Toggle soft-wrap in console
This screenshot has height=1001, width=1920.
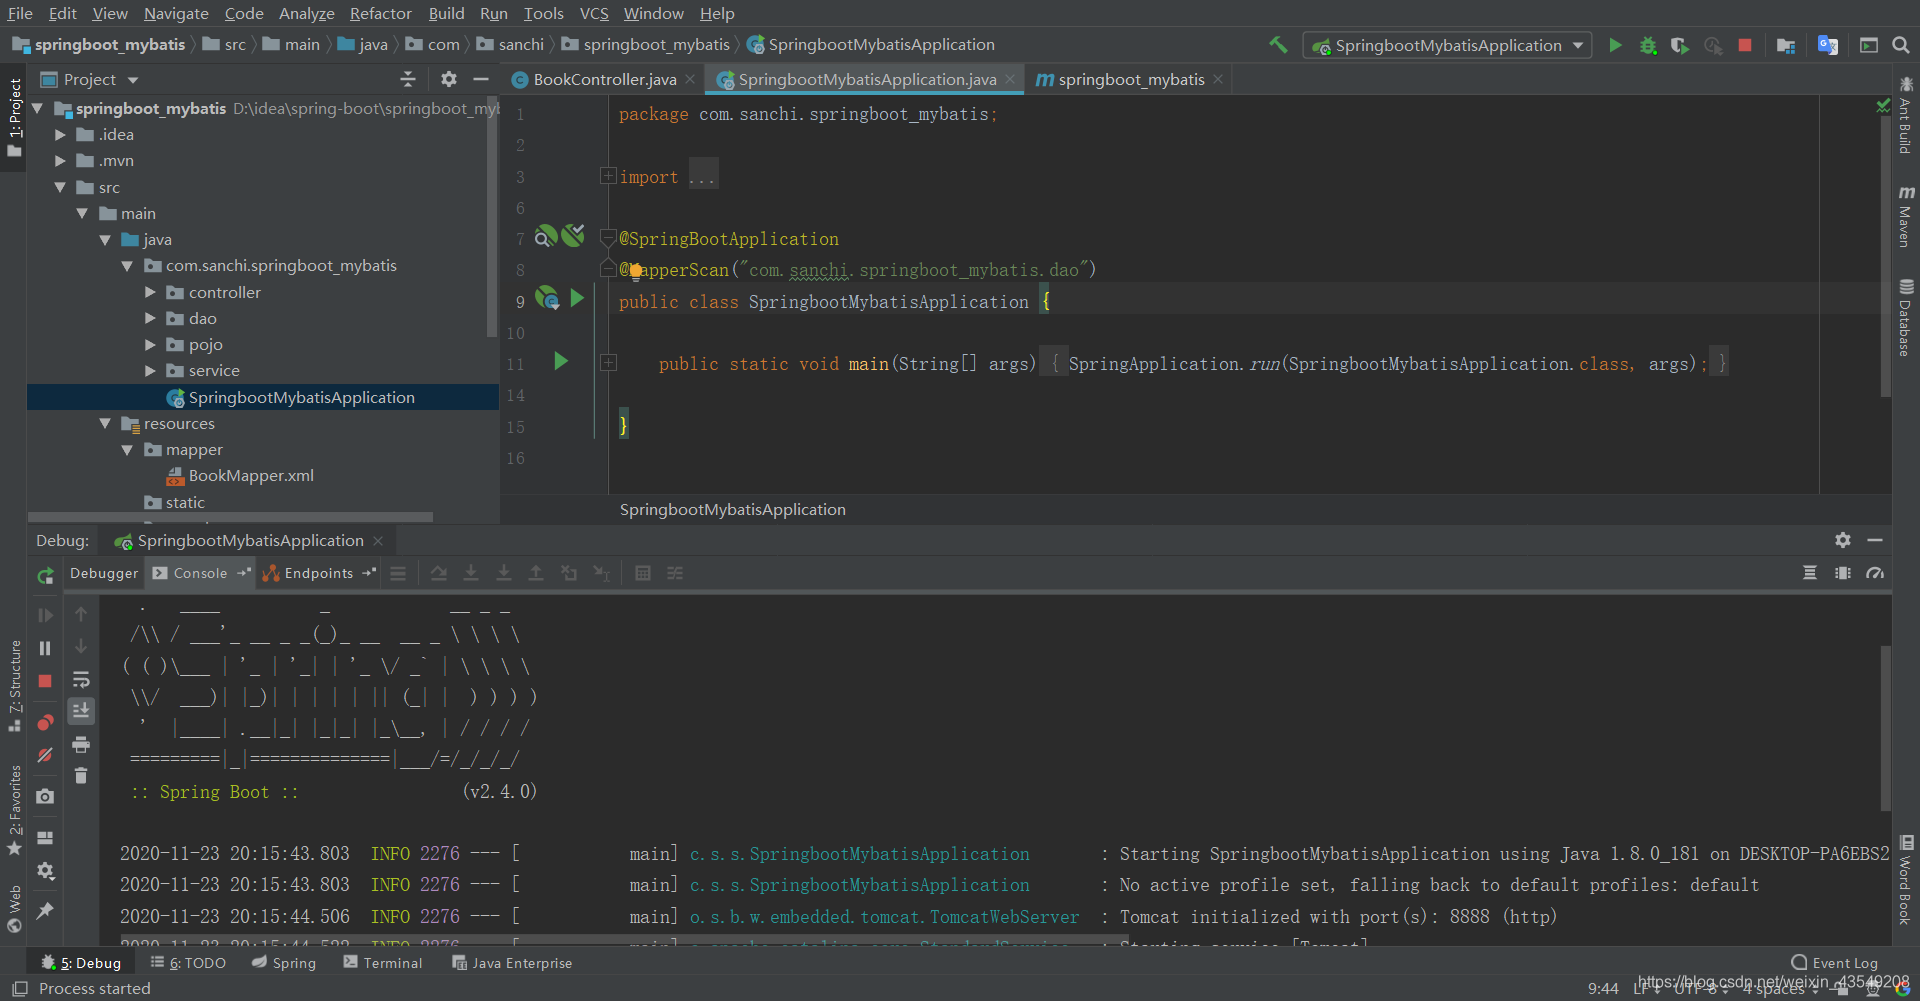point(81,680)
